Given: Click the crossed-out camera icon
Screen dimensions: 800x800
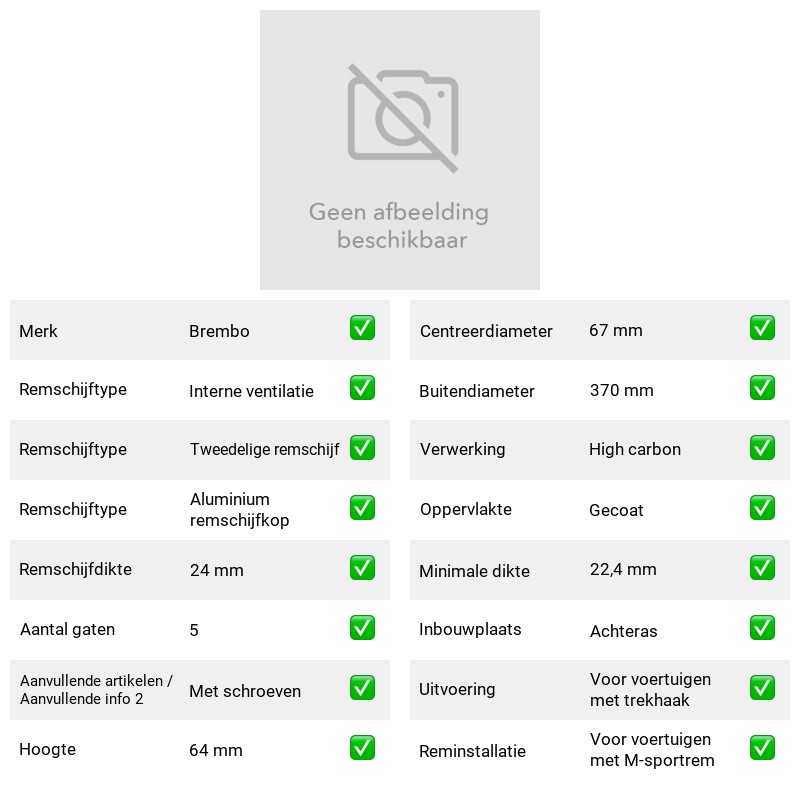Looking at the screenshot, I should tap(403, 118).
